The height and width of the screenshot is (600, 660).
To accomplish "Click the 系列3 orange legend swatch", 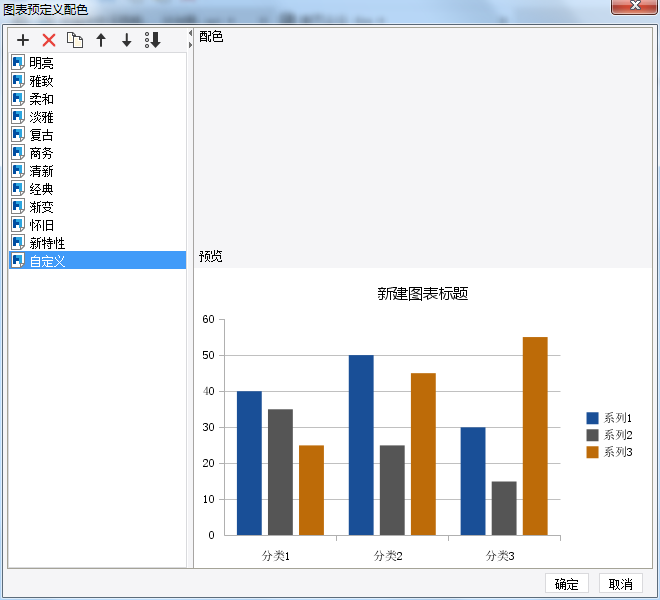I will (592, 452).
